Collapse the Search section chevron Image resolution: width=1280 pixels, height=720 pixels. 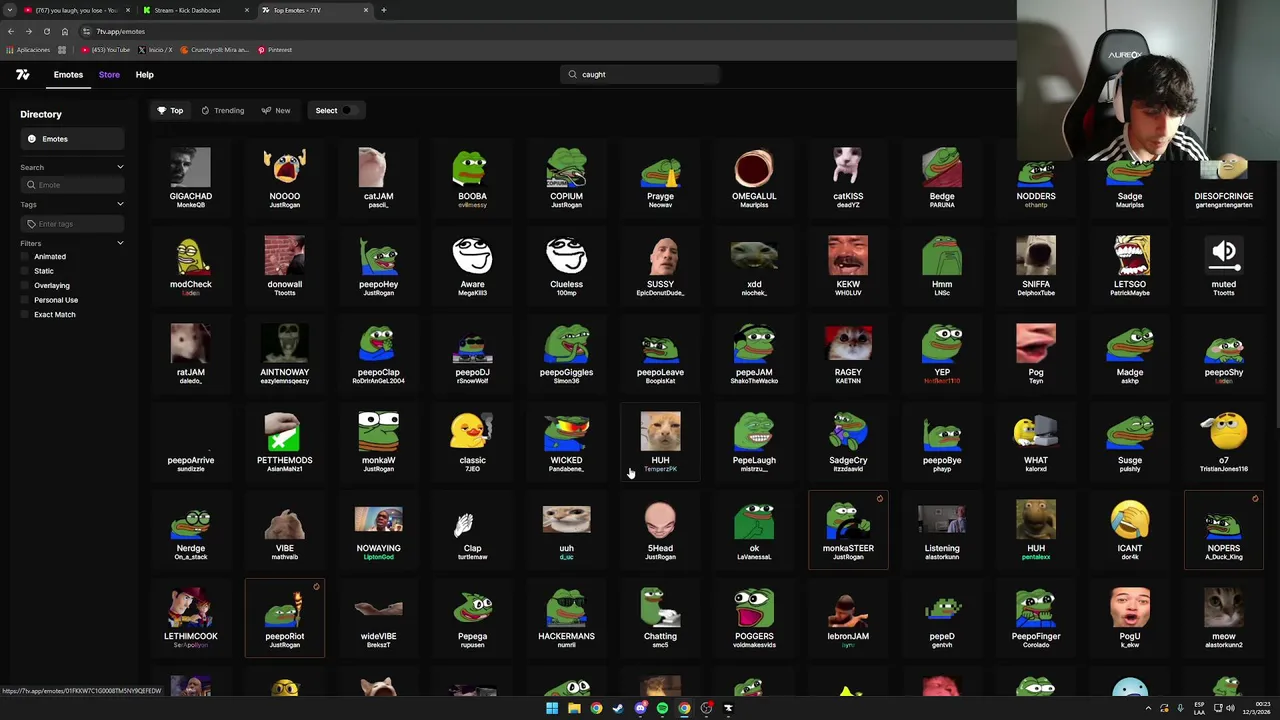point(120,167)
